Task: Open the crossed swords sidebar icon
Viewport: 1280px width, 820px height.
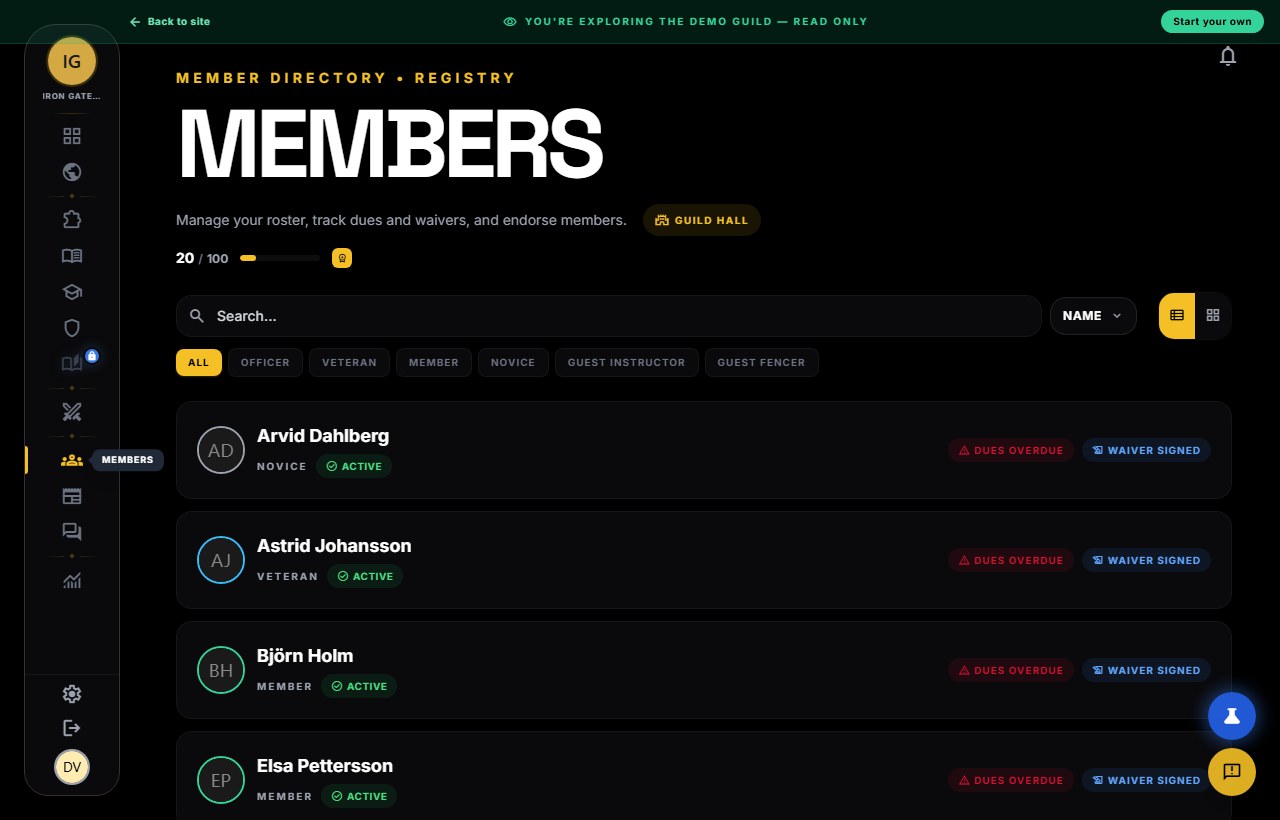Action: 72,412
